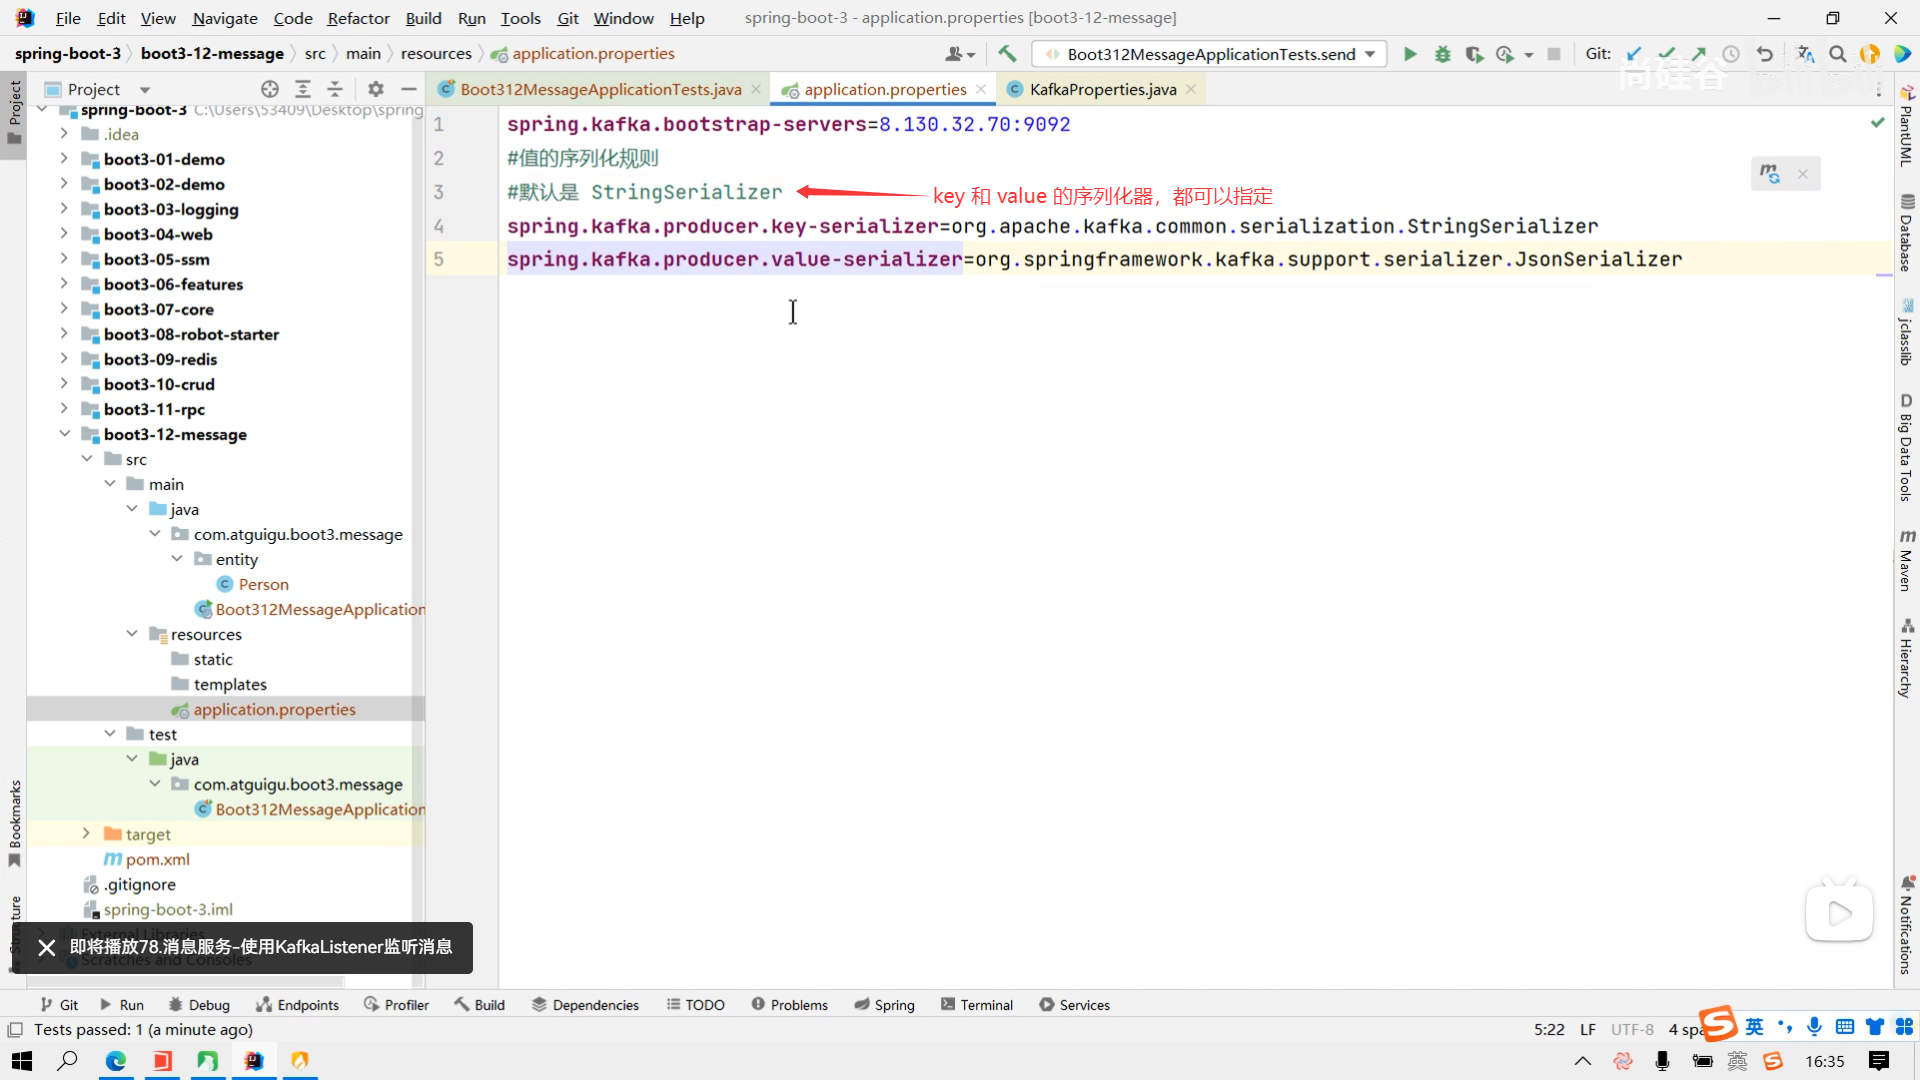This screenshot has height=1080, width=1920.
Task: Switch to KafkaProperties.java tab
Action: click(1102, 89)
